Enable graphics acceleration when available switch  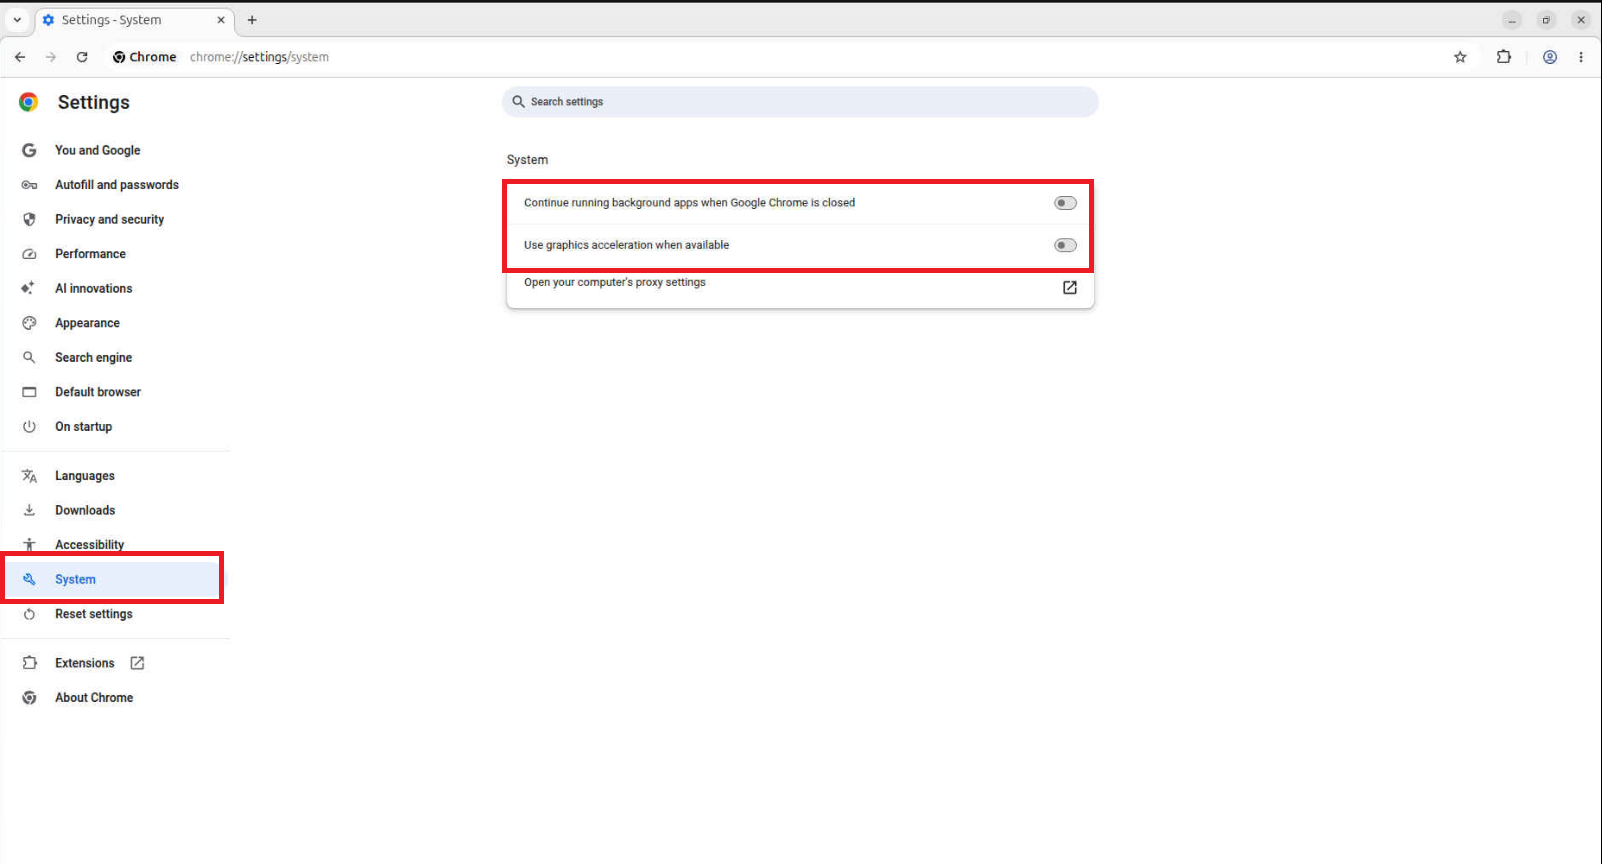[1065, 245]
